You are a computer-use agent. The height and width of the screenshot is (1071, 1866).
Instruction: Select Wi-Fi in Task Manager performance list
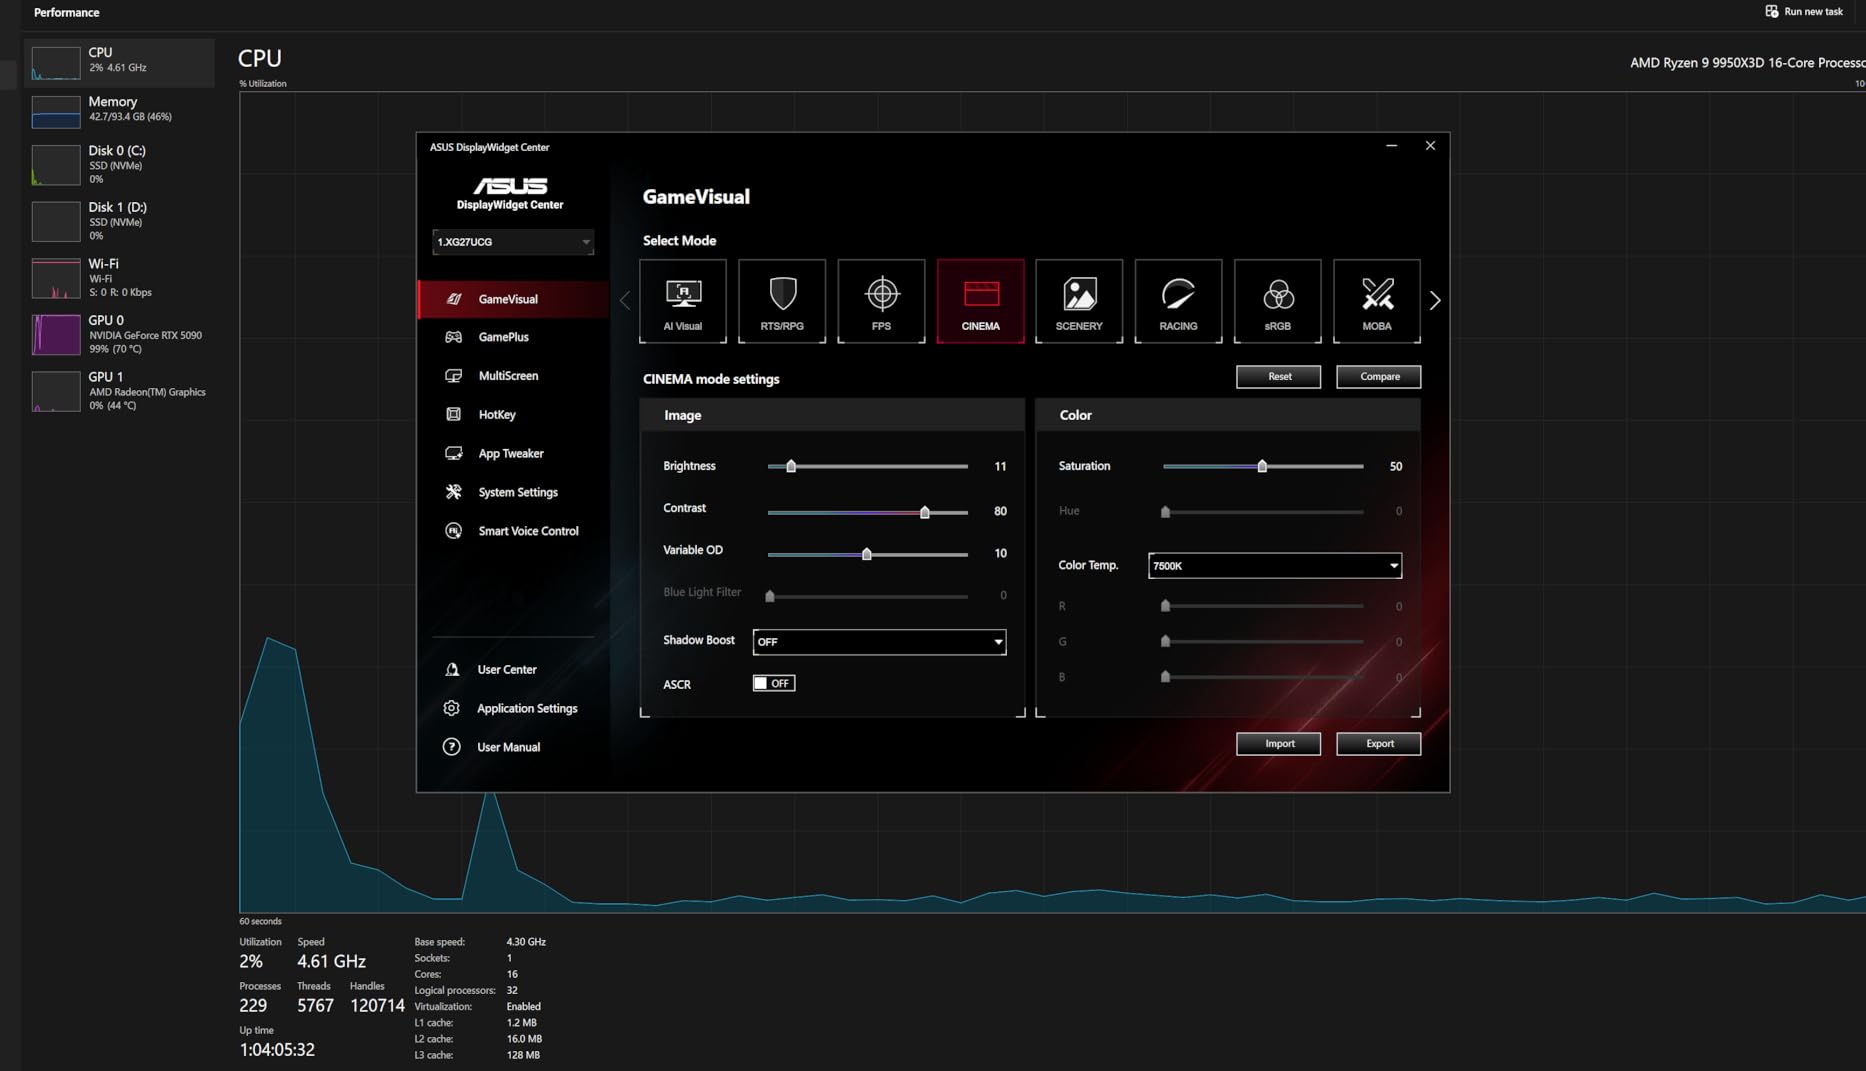(x=120, y=278)
